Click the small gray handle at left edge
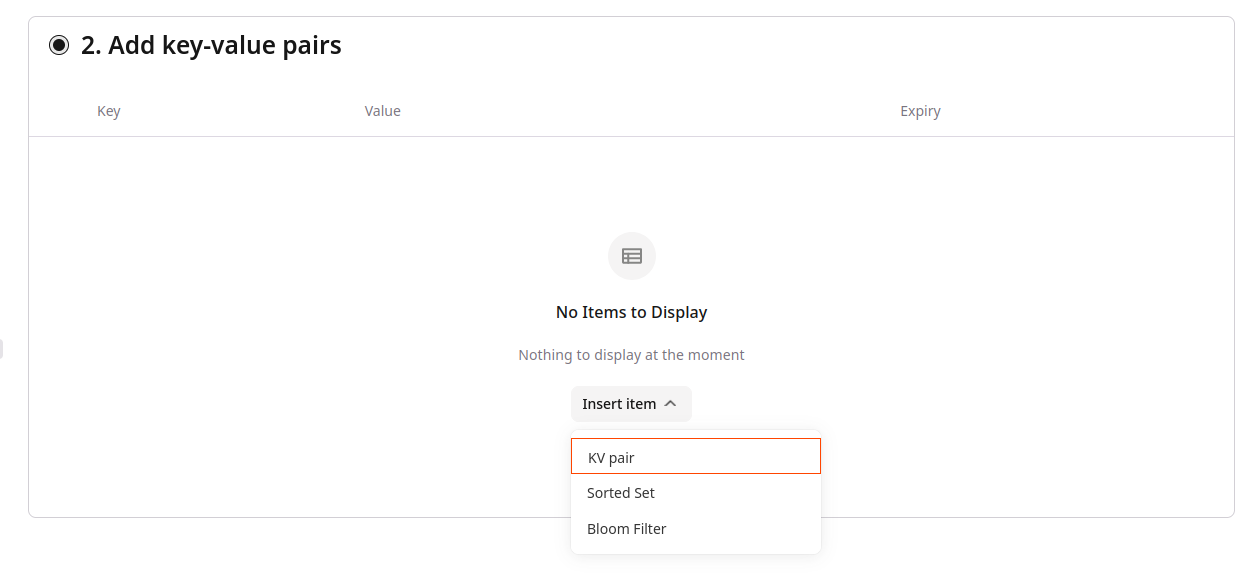This screenshot has width=1257, height=582. click(1, 349)
